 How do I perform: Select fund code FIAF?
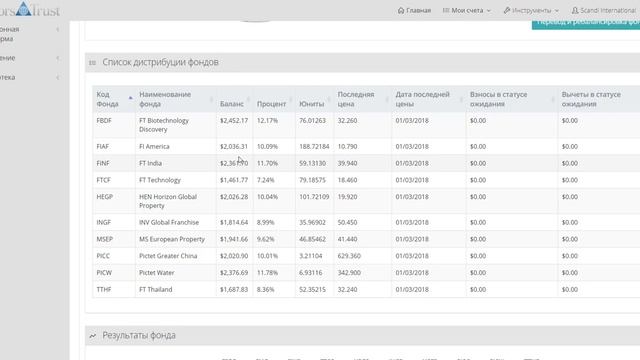click(x=102, y=147)
